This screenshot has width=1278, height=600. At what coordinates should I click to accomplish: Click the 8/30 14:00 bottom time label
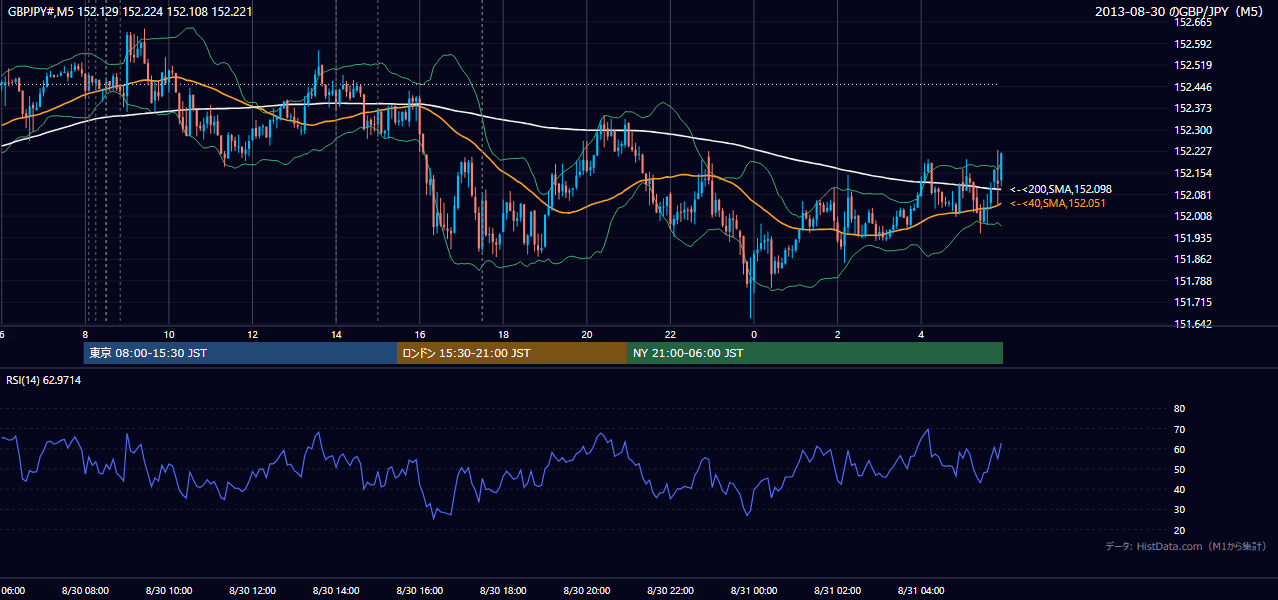[x=336, y=590]
